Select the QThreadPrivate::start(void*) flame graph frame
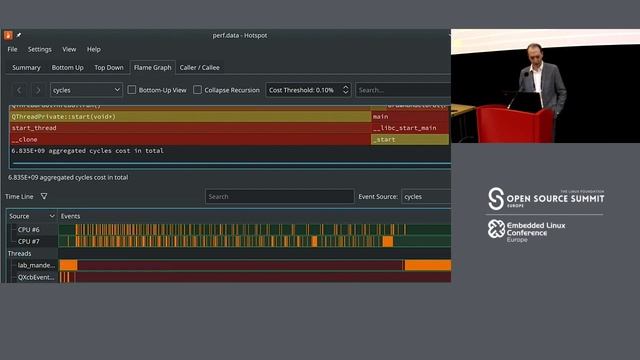Screen dimensions: 640x360 click(190, 117)
